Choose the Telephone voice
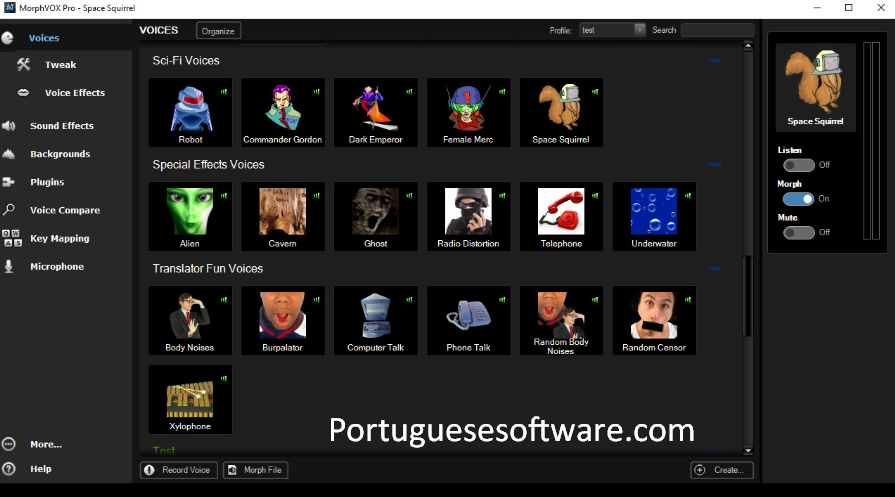 coord(561,216)
